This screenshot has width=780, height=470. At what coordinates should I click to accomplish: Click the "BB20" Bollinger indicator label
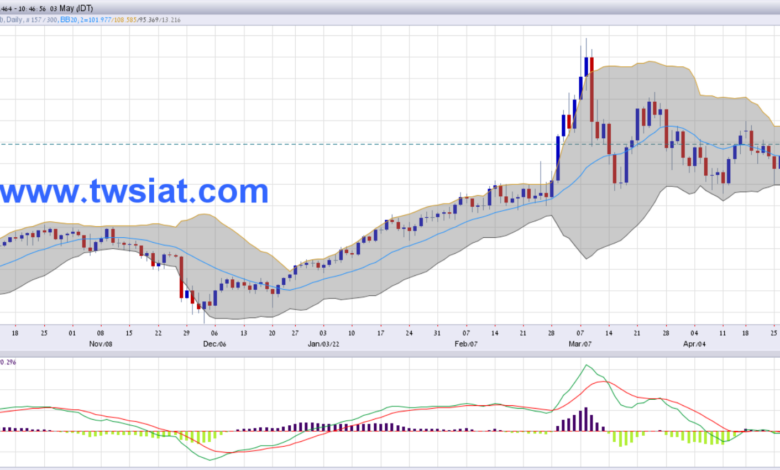pos(69,20)
